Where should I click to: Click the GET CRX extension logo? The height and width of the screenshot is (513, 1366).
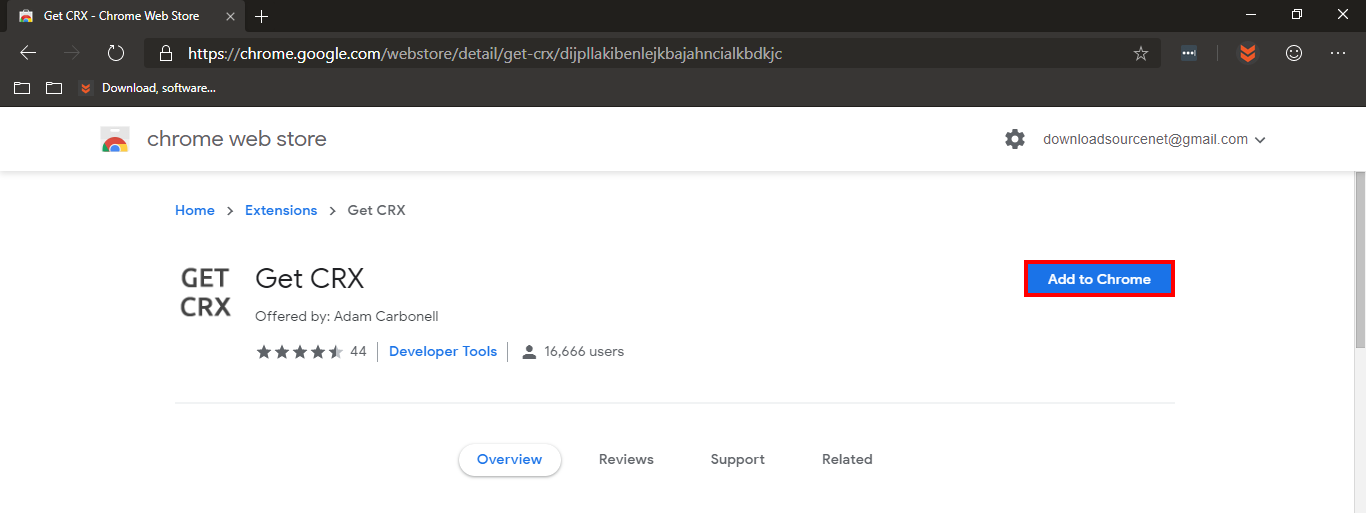click(x=205, y=293)
